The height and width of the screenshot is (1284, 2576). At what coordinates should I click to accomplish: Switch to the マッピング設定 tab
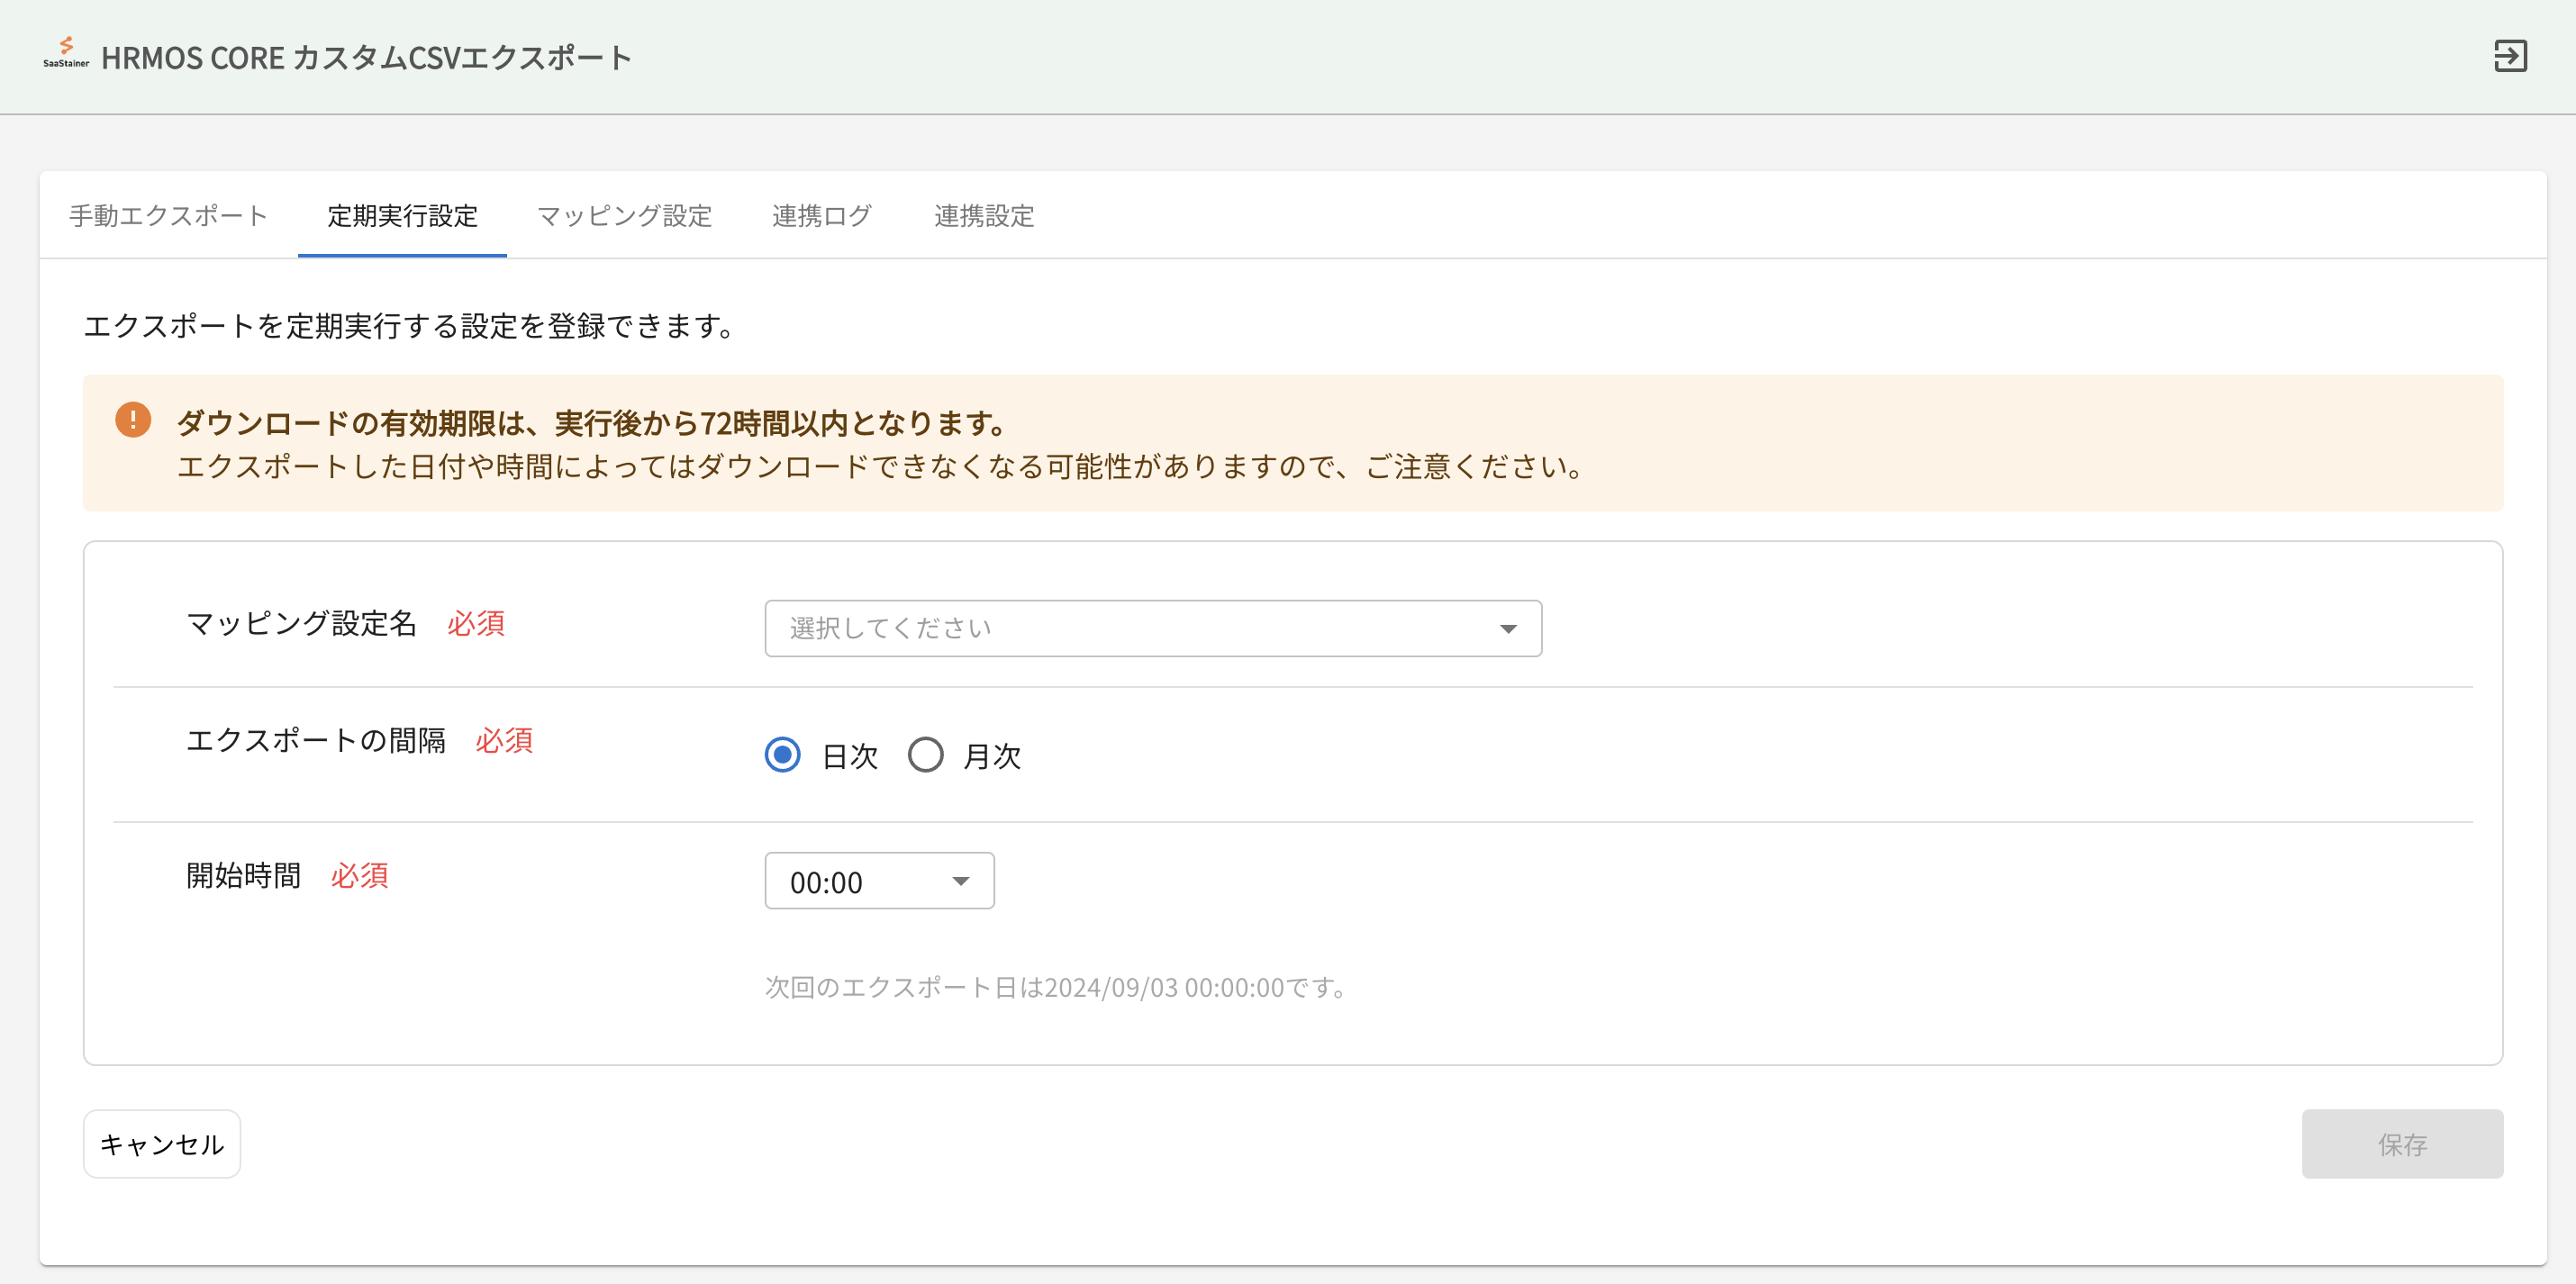tap(624, 216)
